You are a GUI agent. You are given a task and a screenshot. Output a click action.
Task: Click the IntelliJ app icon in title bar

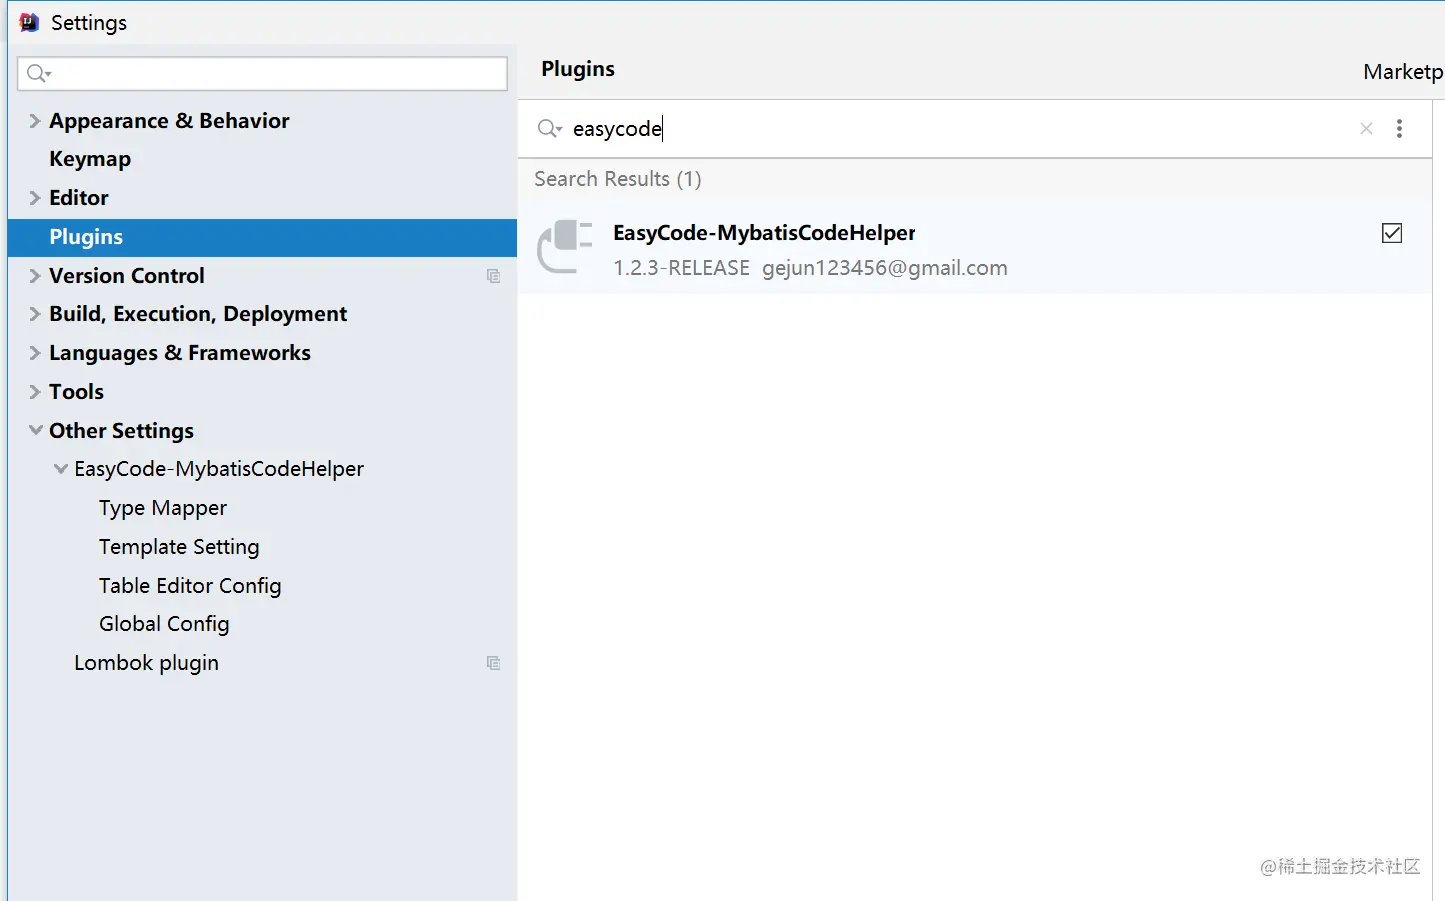tap(29, 22)
